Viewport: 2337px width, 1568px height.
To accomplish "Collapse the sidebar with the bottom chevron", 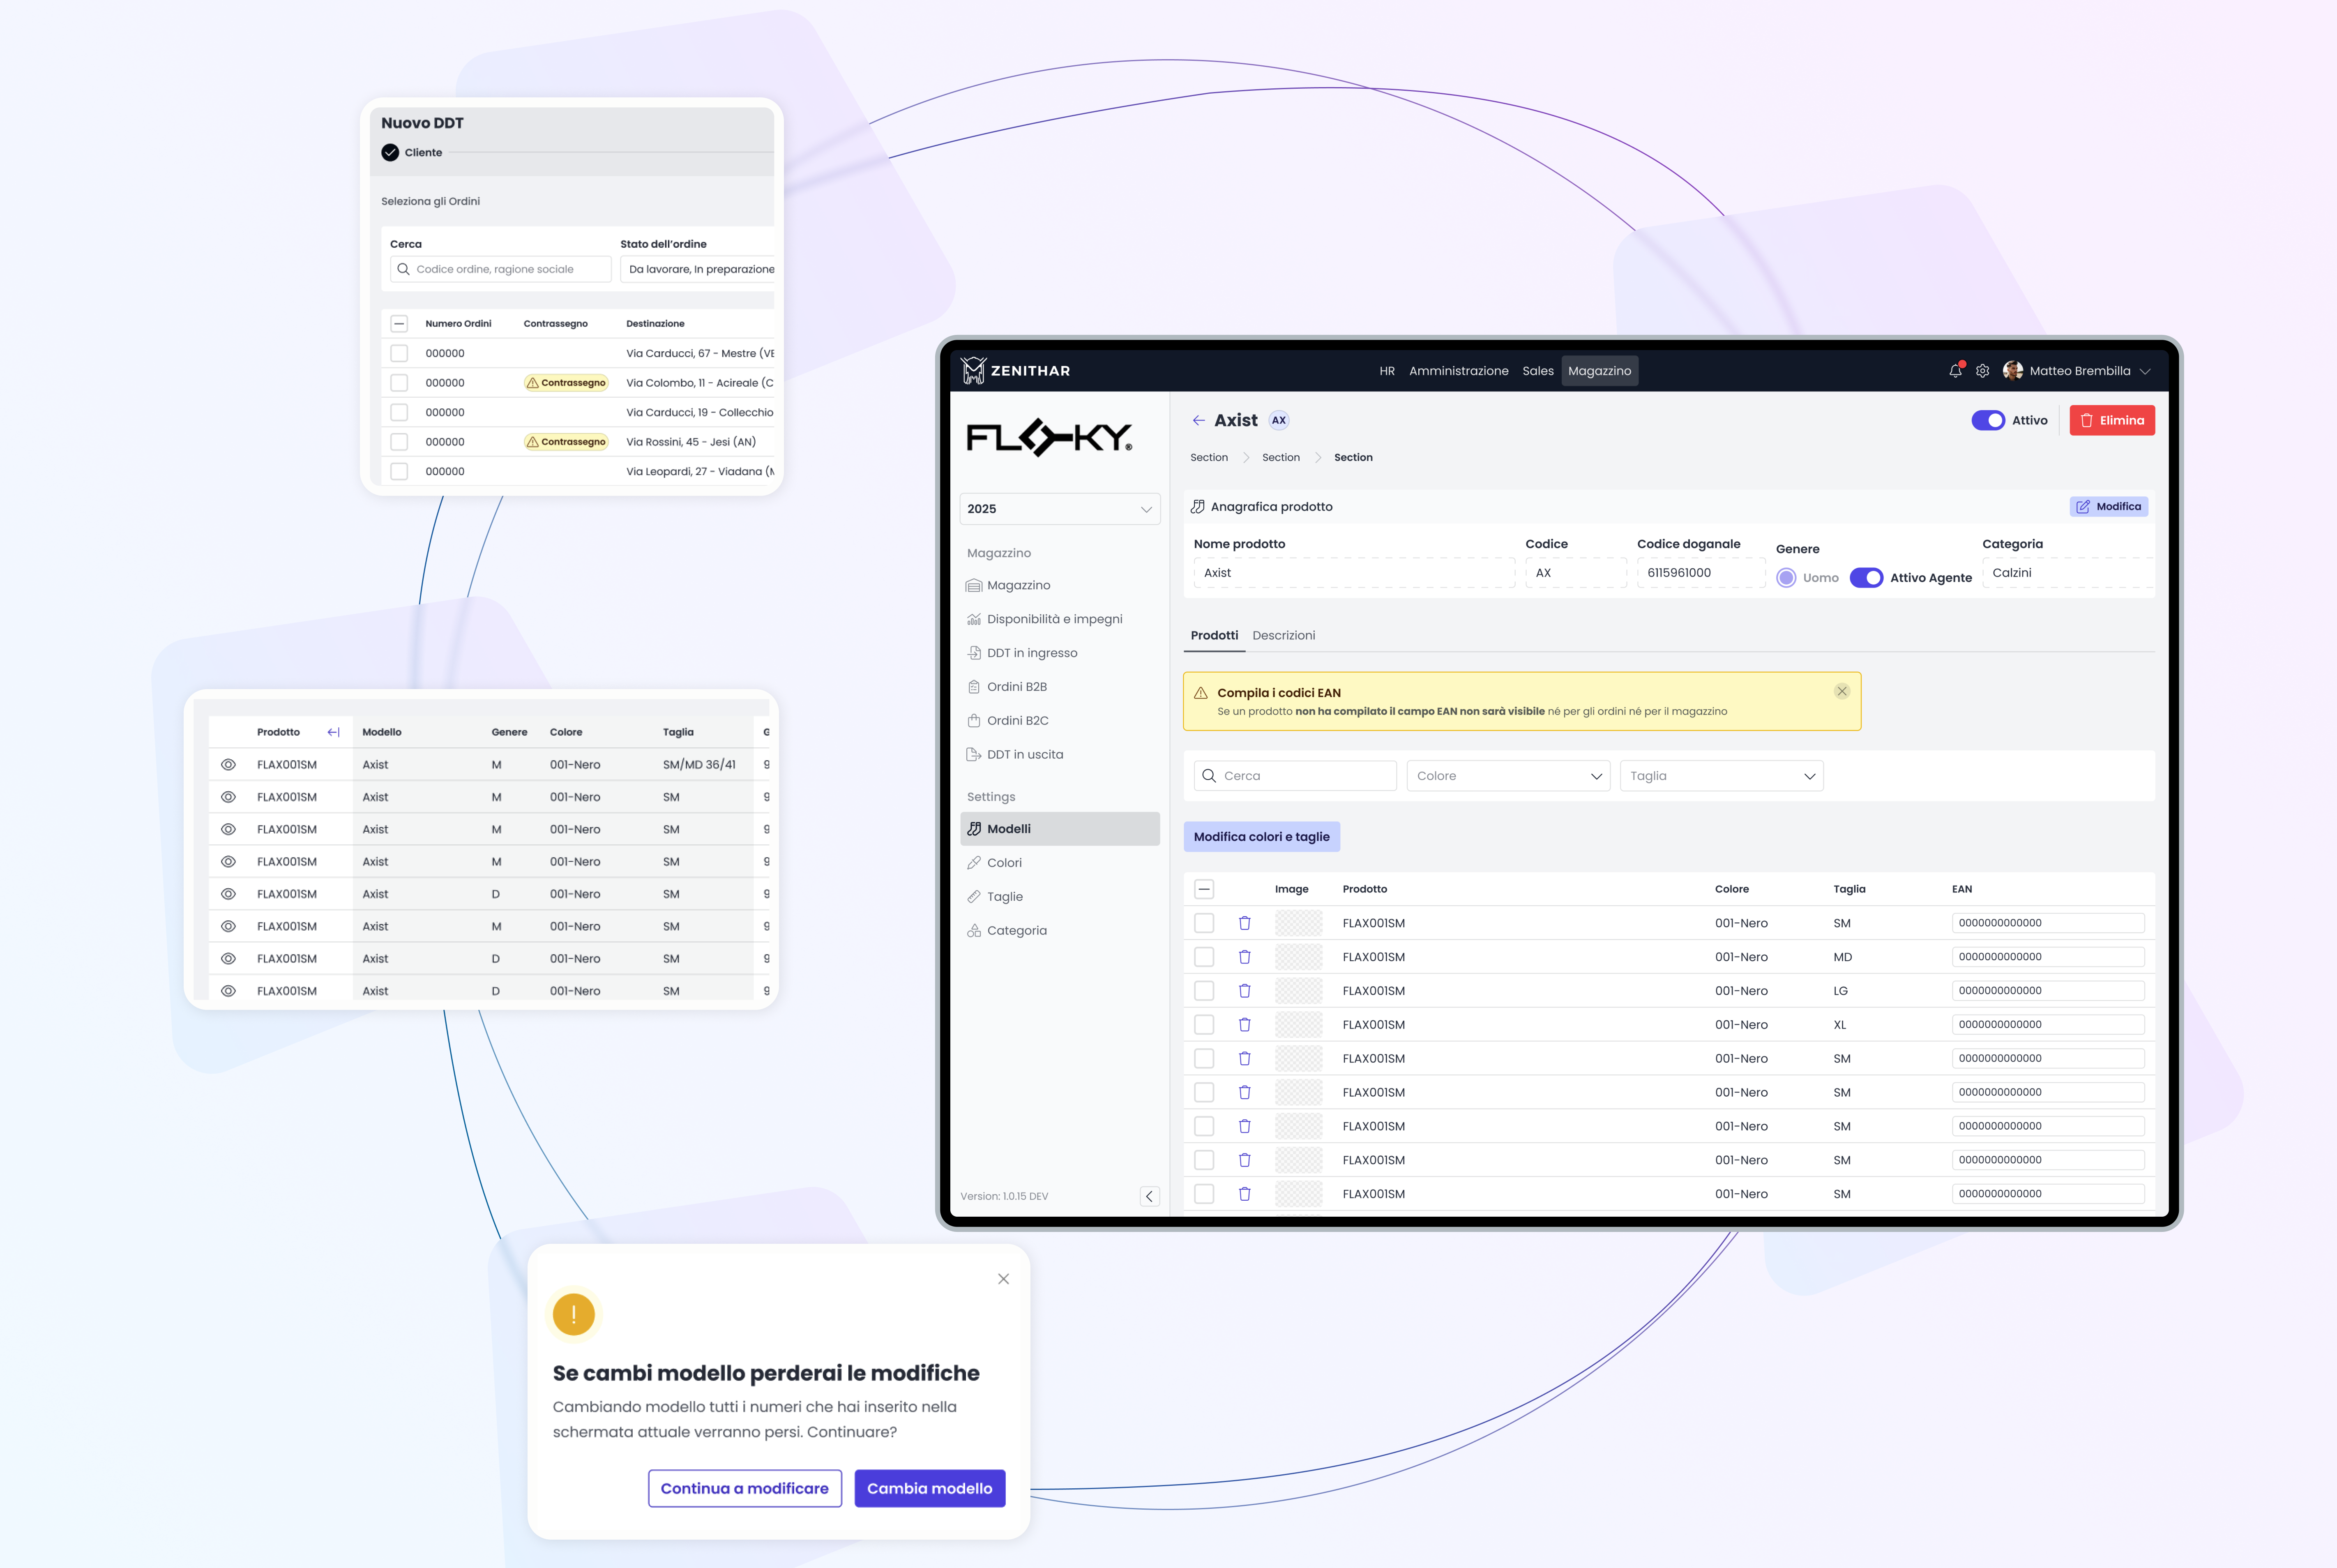I will 1149,1197.
